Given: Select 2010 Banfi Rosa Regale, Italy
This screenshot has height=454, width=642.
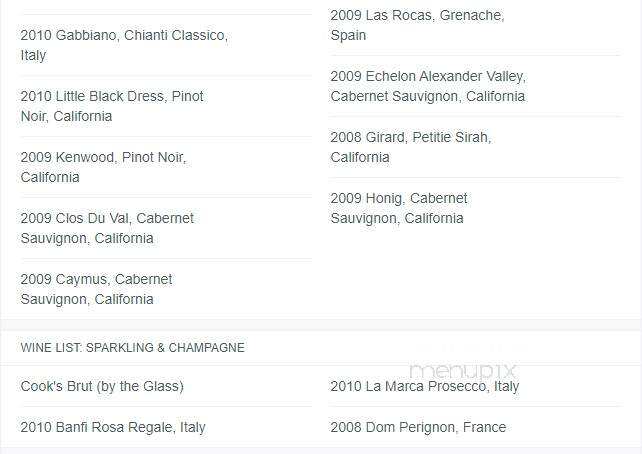Looking at the screenshot, I should [x=113, y=427].
